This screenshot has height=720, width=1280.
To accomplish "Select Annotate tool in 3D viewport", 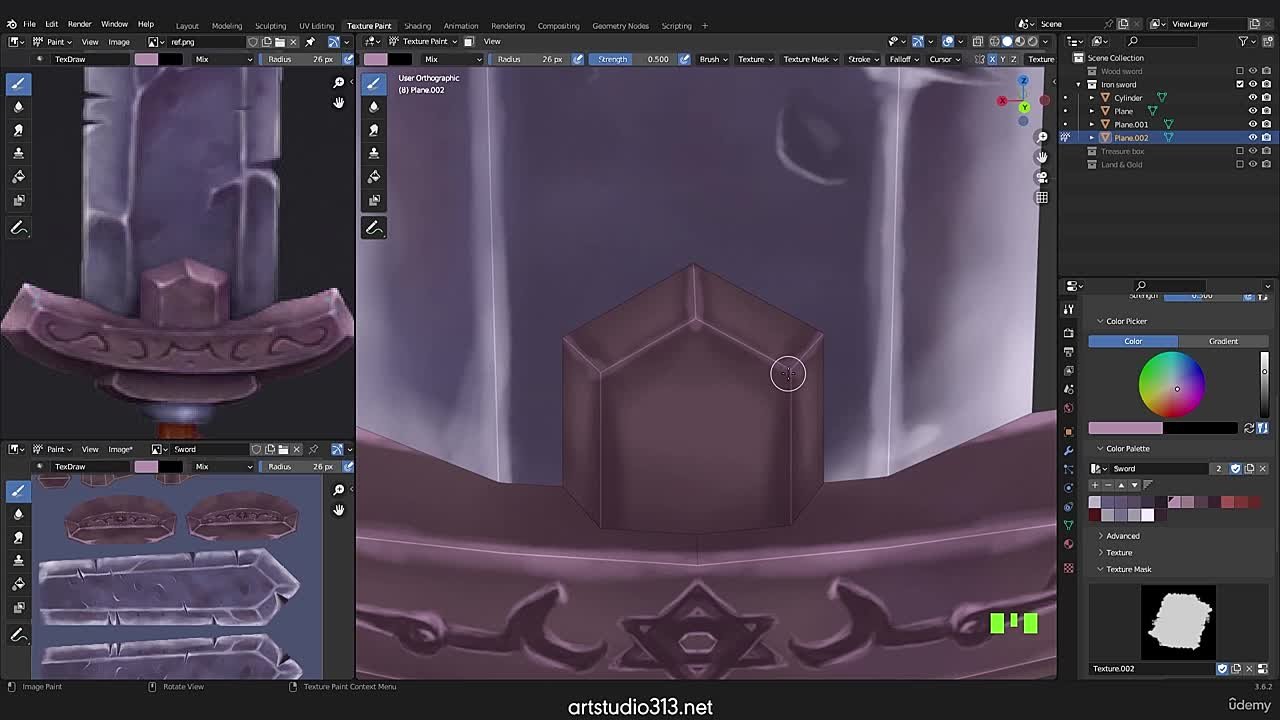I will pyautogui.click(x=374, y=228).
